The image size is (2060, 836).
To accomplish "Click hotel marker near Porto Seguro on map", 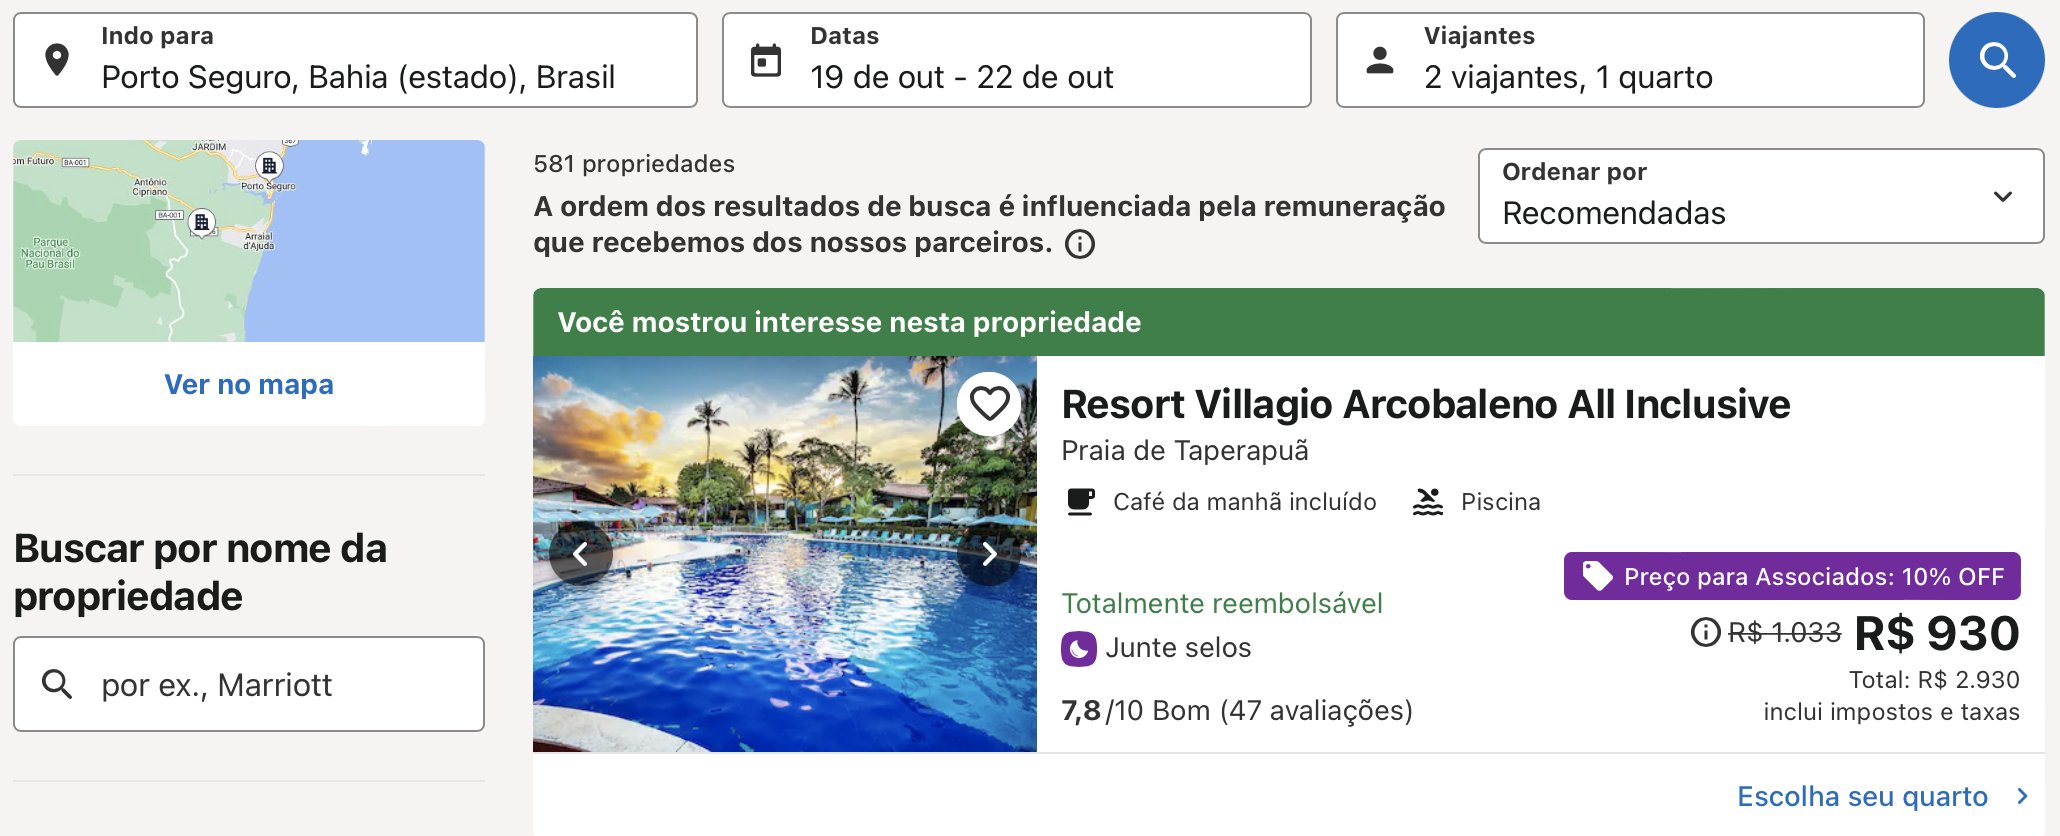I will point(269,166).
